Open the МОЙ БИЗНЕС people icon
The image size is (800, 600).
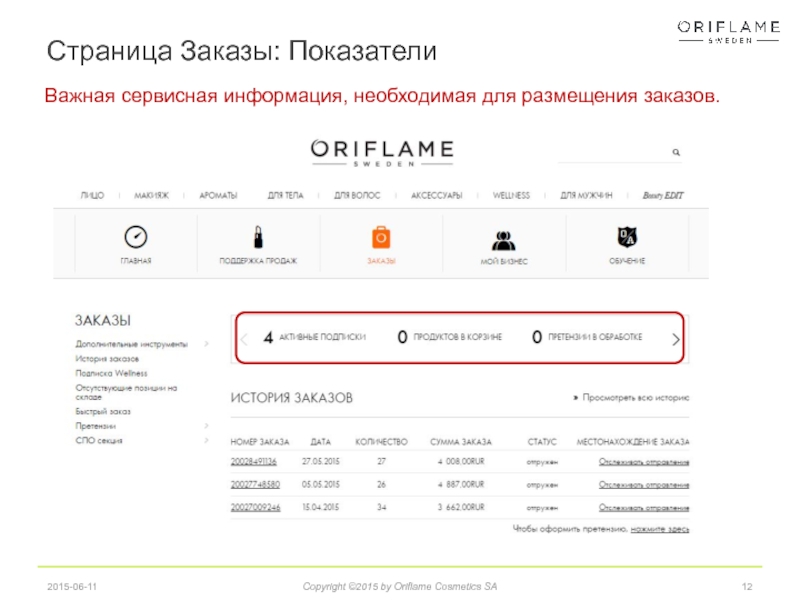[x=504, y=240]
